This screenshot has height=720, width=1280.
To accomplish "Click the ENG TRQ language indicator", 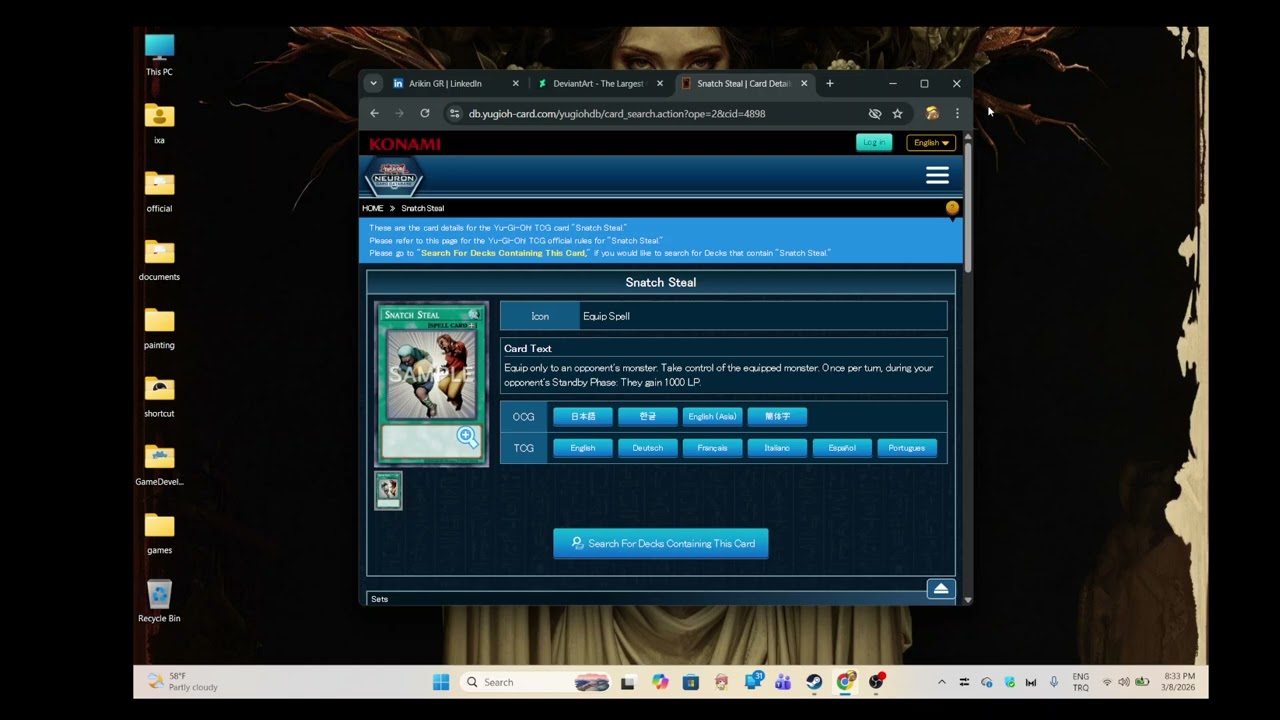I will click(x=1081, y=682).
